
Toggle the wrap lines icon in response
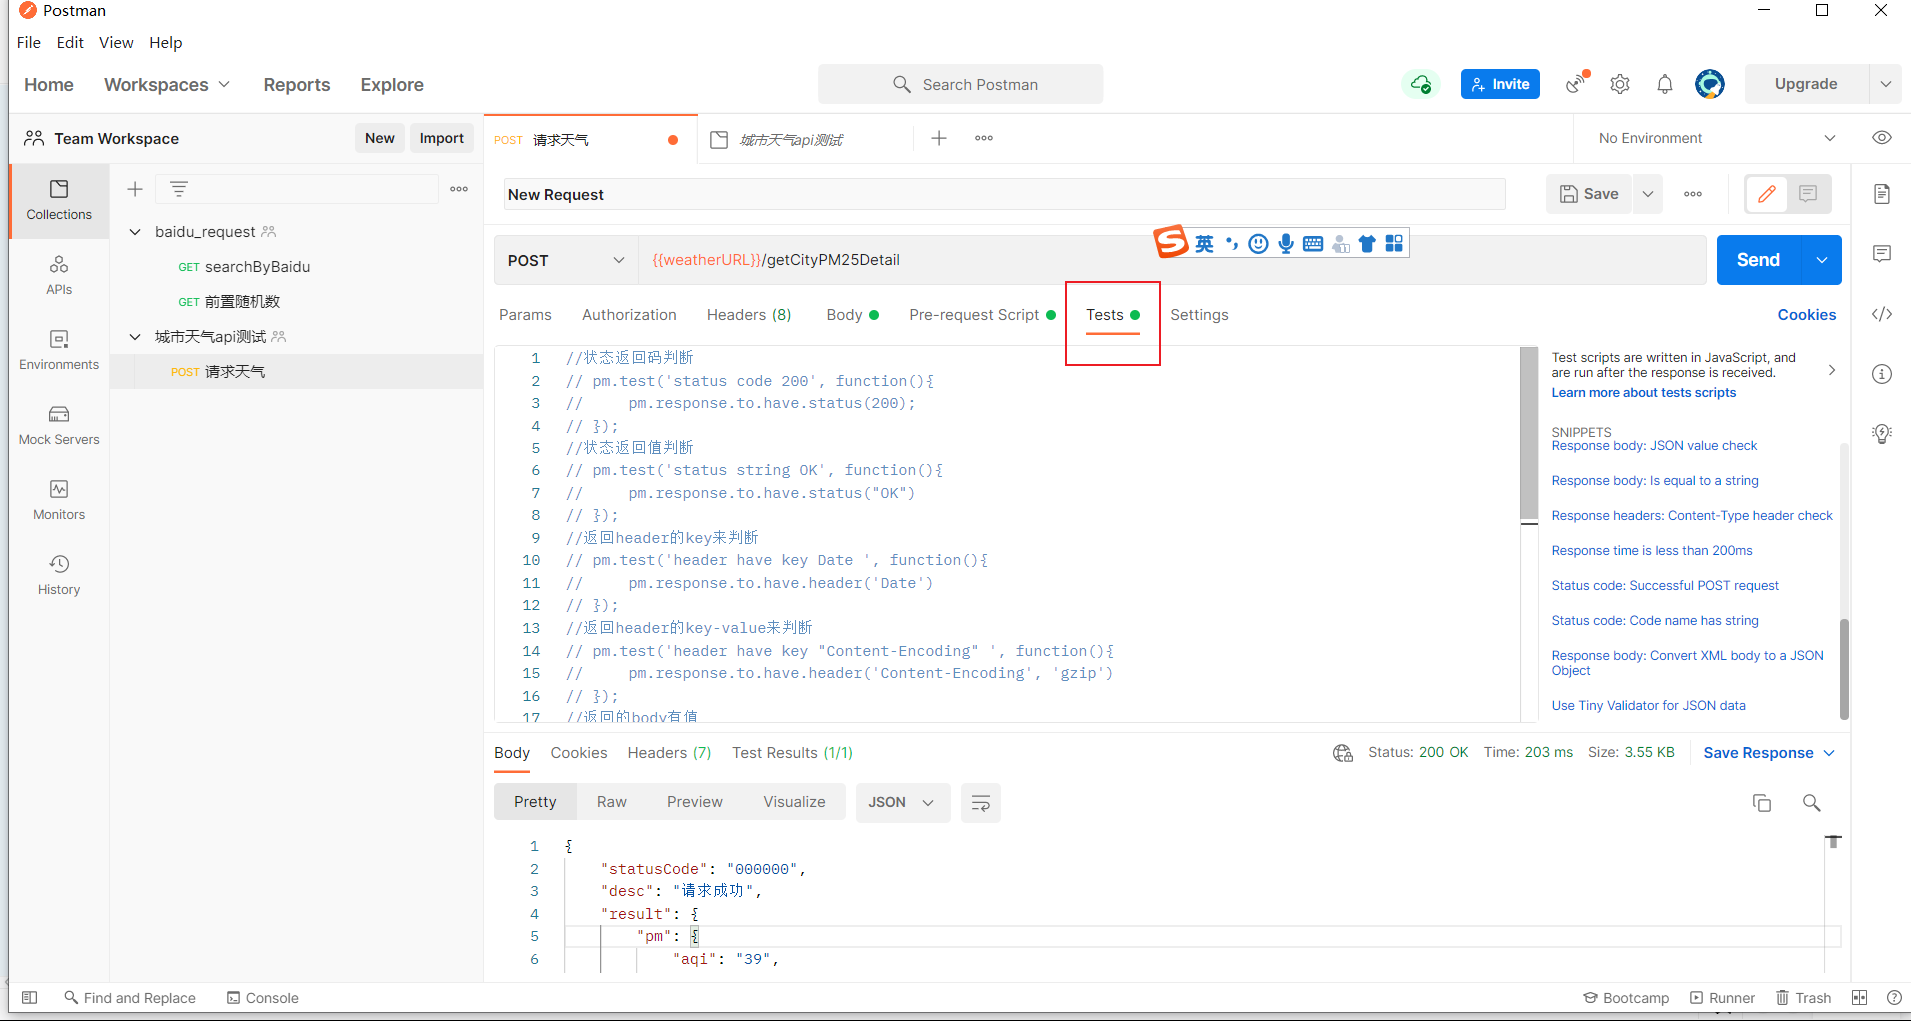(x=980, y=803)
